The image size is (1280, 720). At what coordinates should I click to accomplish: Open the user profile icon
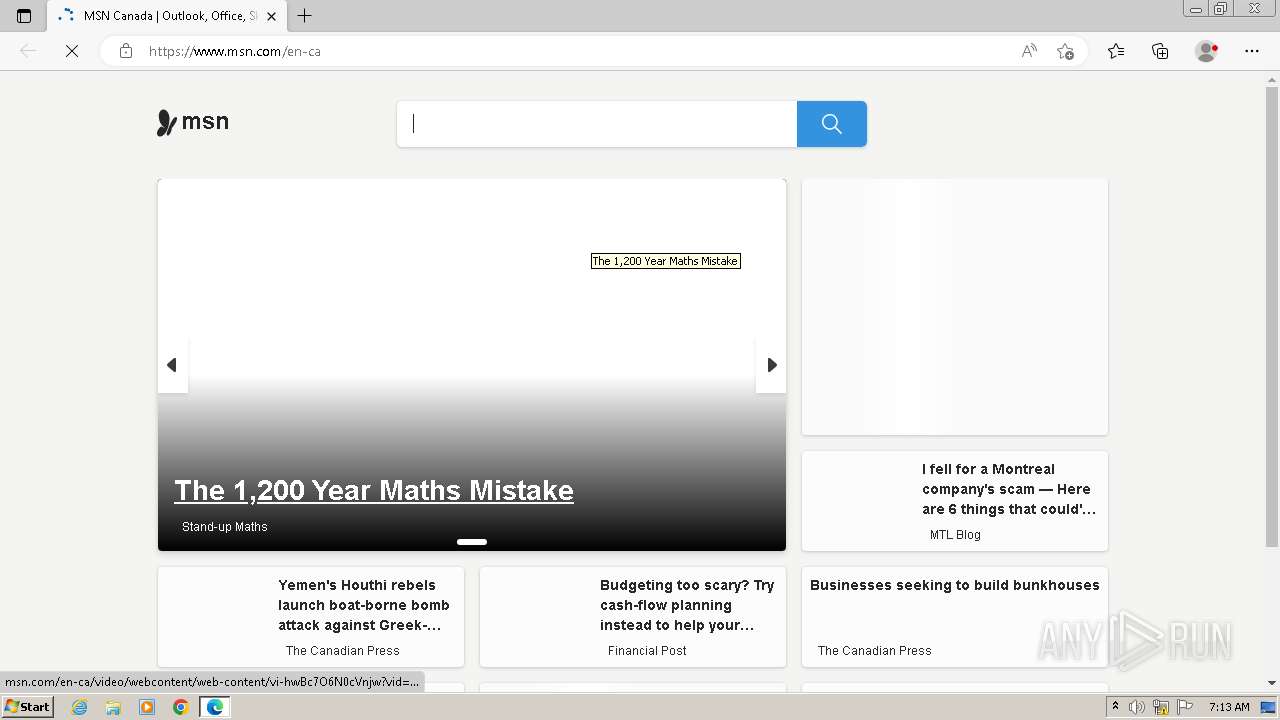click(x=1207, y=51)
